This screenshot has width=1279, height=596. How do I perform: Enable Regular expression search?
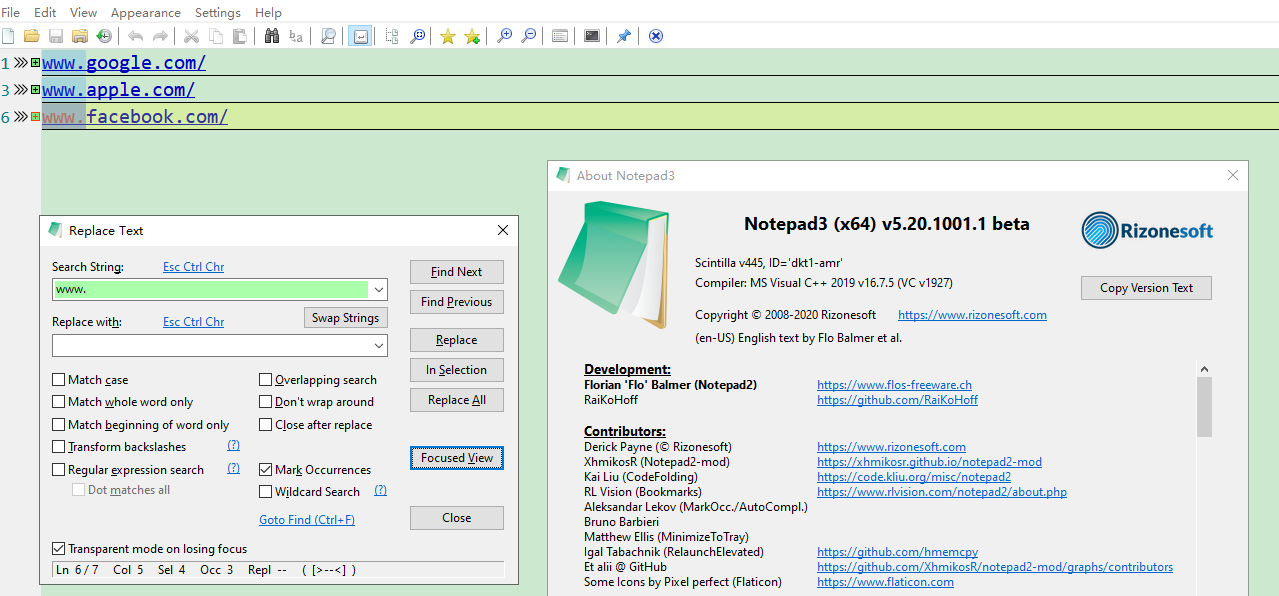(59, 470)
